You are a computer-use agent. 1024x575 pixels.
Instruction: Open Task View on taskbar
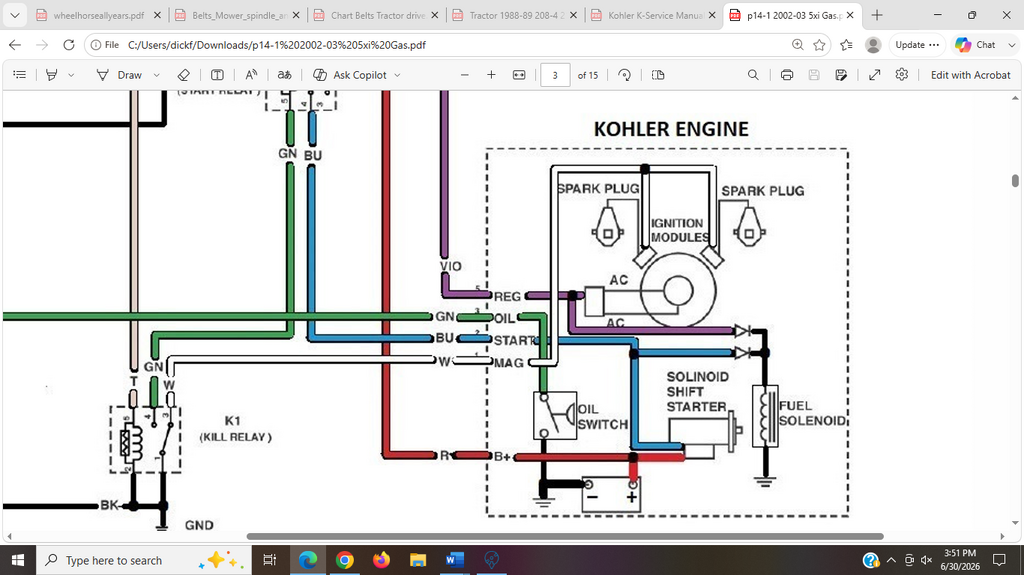269,560
